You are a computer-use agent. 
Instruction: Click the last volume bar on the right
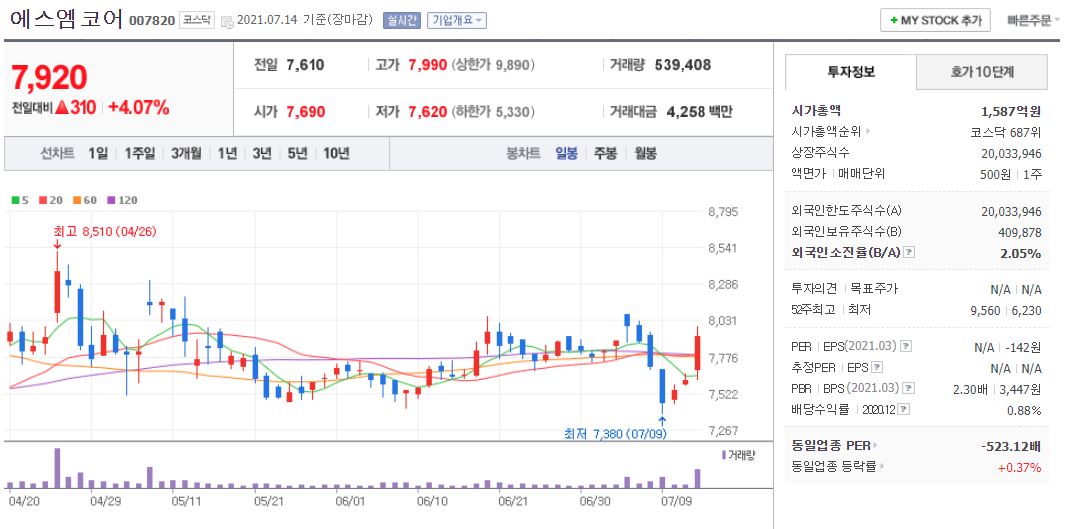click(697, 479)
